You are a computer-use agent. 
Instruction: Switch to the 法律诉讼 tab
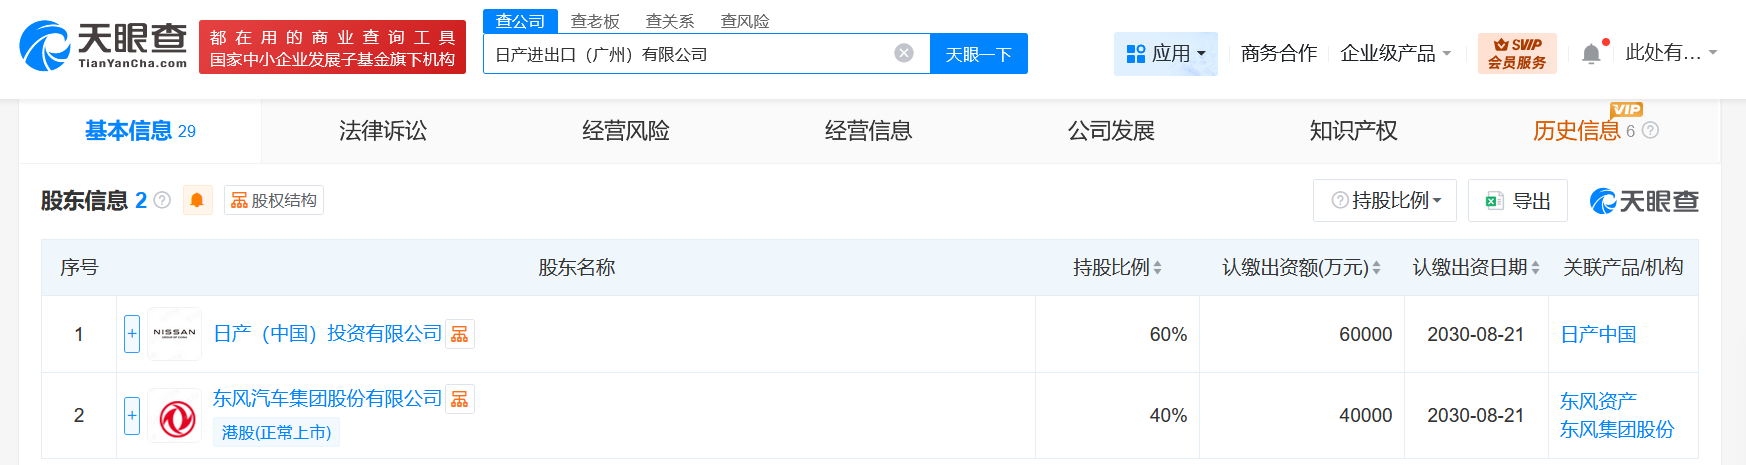coord(383,131)
